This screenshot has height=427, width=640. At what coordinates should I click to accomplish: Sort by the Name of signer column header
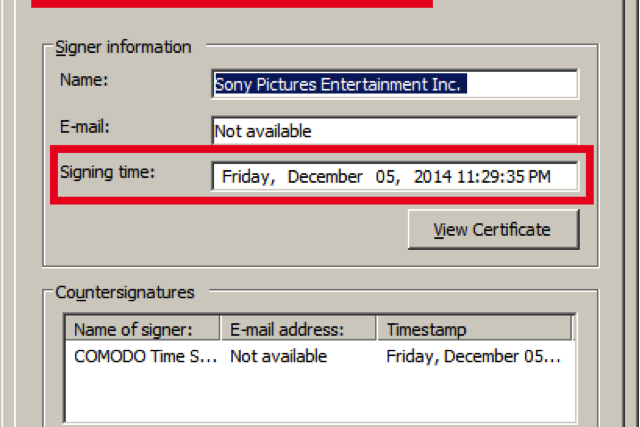point(144,329)
